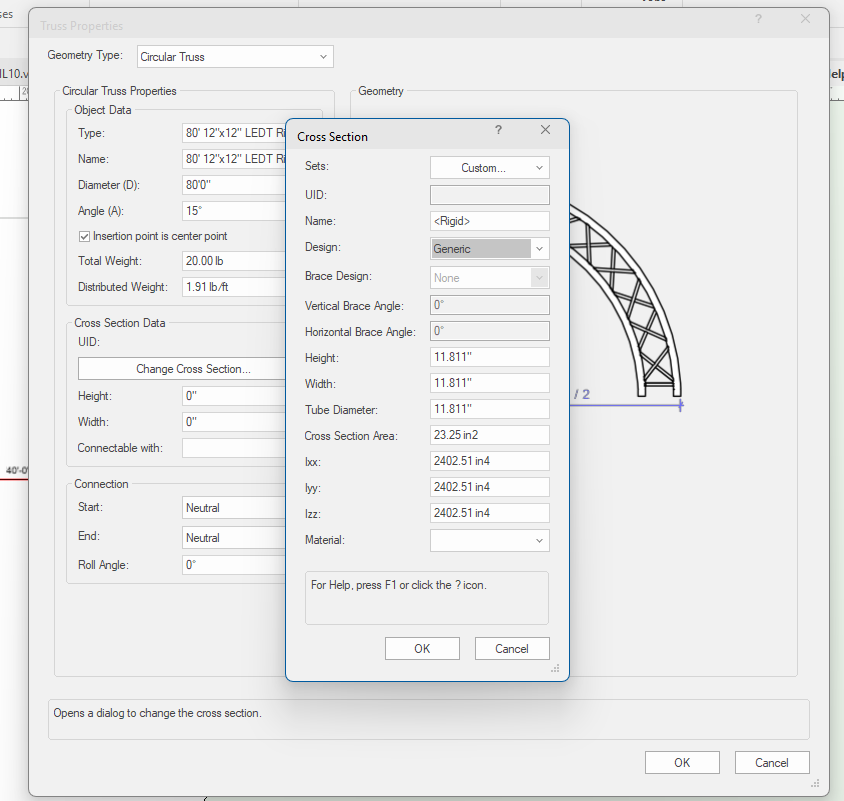Close the Cross Section dialog with X

(545, 130)
